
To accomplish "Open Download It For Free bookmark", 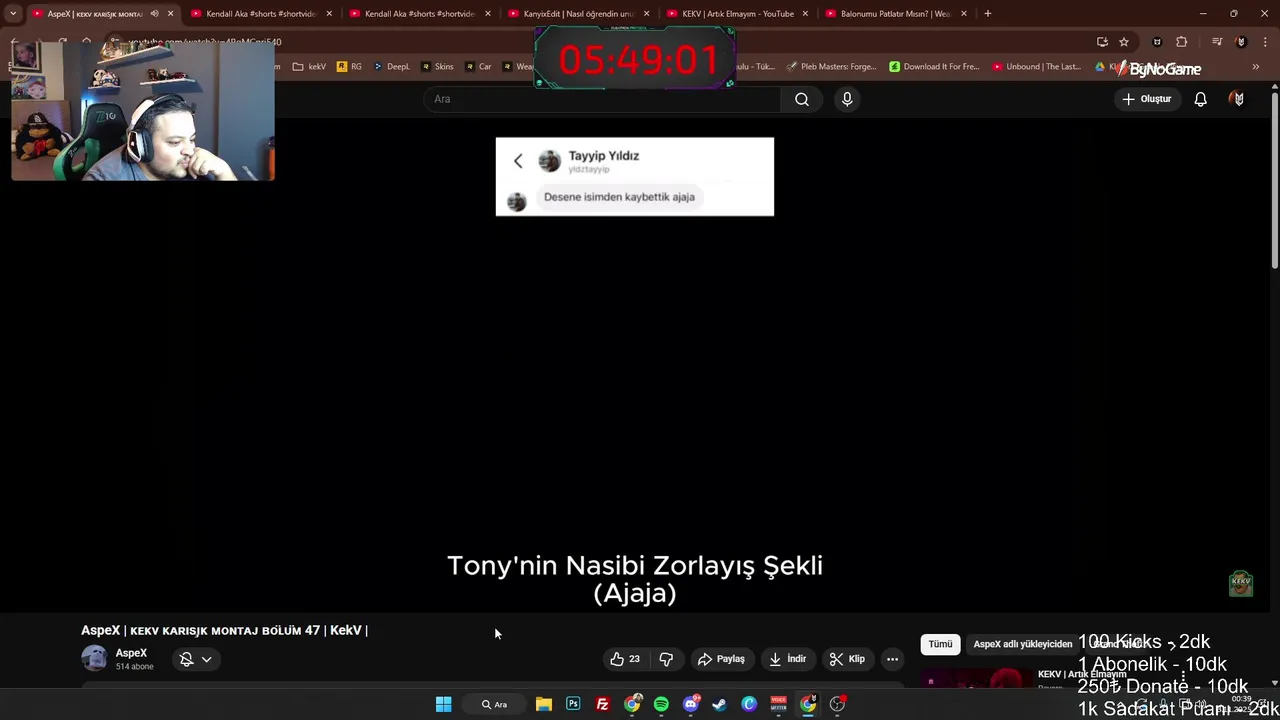I will pyautogui.click(x=934, y=67).
